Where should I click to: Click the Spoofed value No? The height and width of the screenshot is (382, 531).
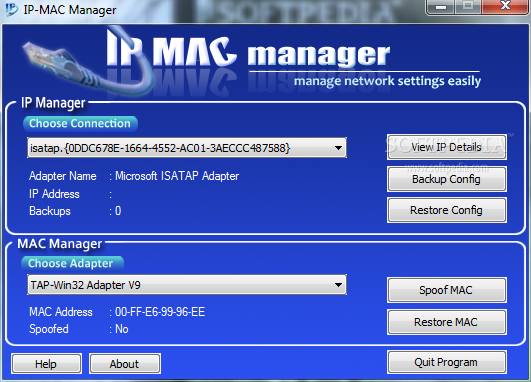click(122, 329)
